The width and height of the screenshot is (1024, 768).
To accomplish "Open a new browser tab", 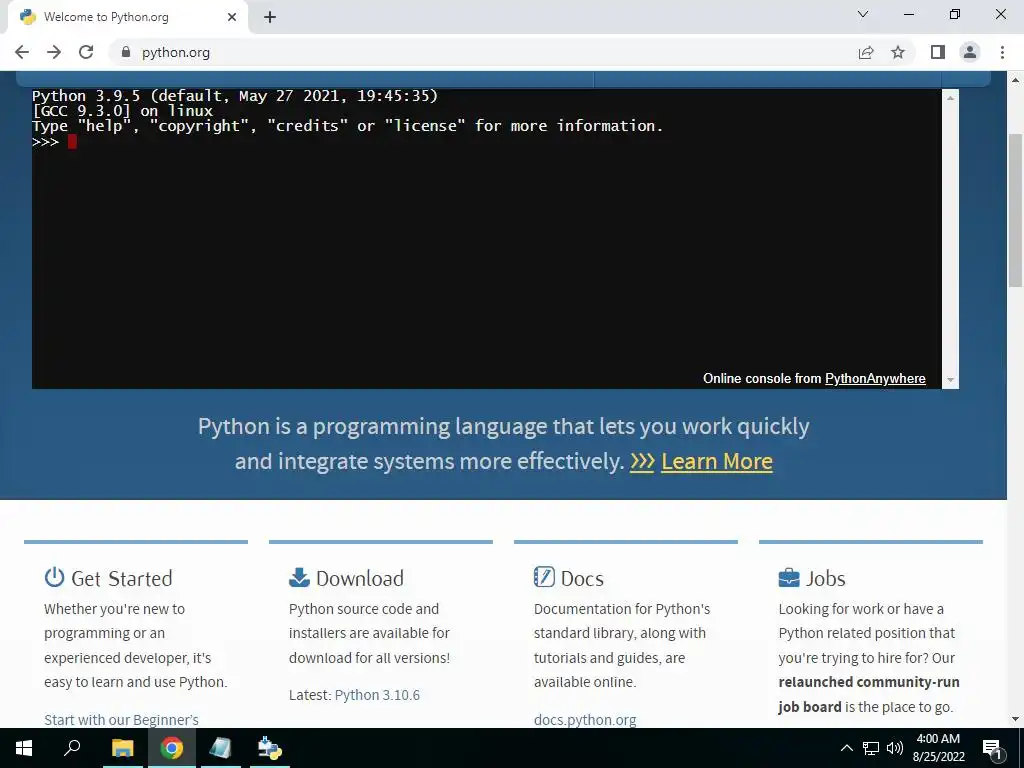I will click(x=270, y=17).
